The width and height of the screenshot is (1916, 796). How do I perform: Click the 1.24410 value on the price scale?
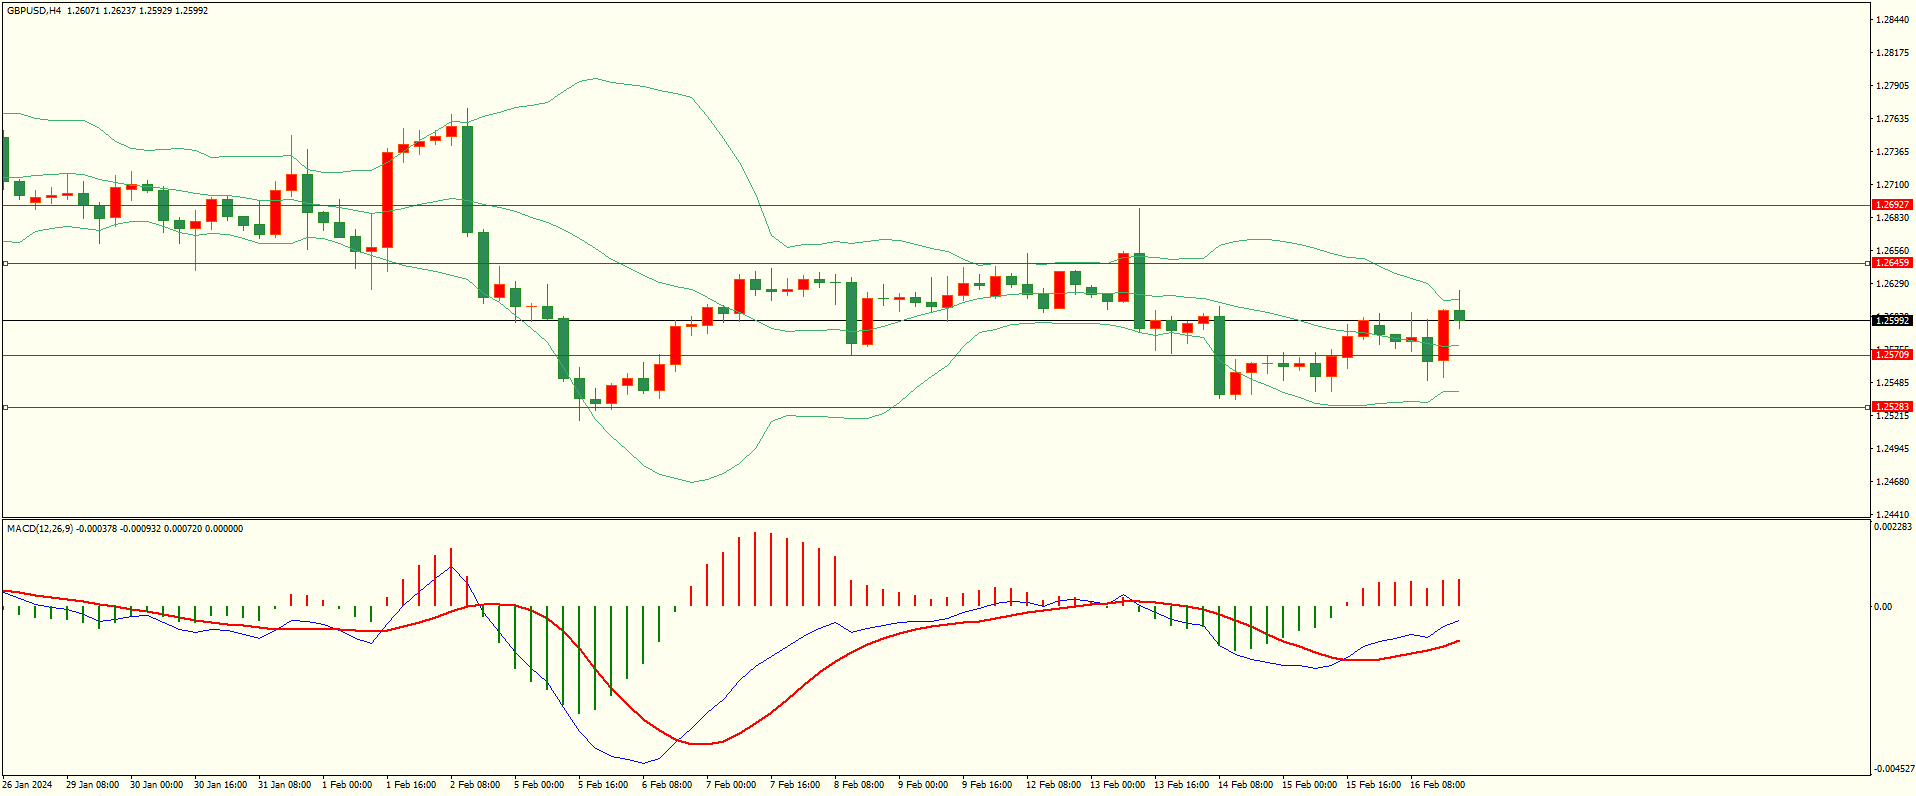pyautogui.click(x=1892, y=515)
